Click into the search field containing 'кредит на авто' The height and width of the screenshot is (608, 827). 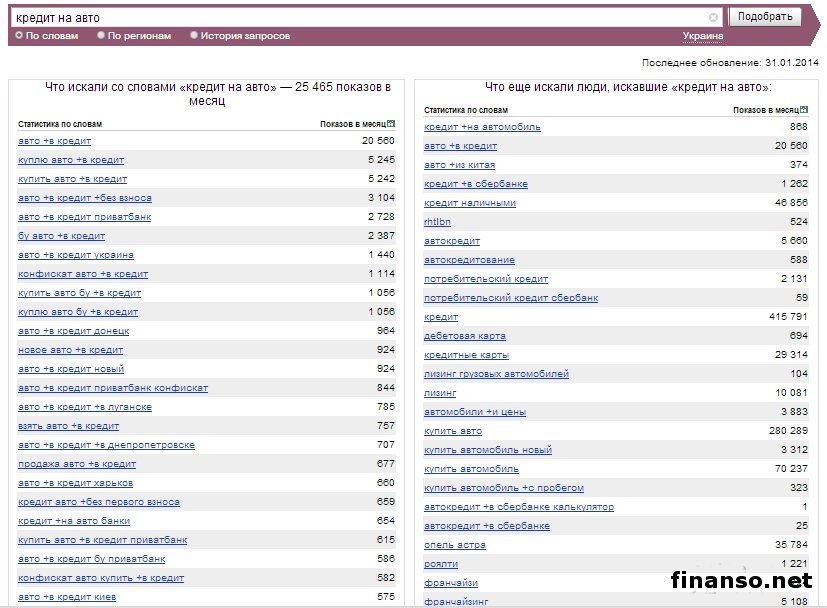(x=360, y=17)
